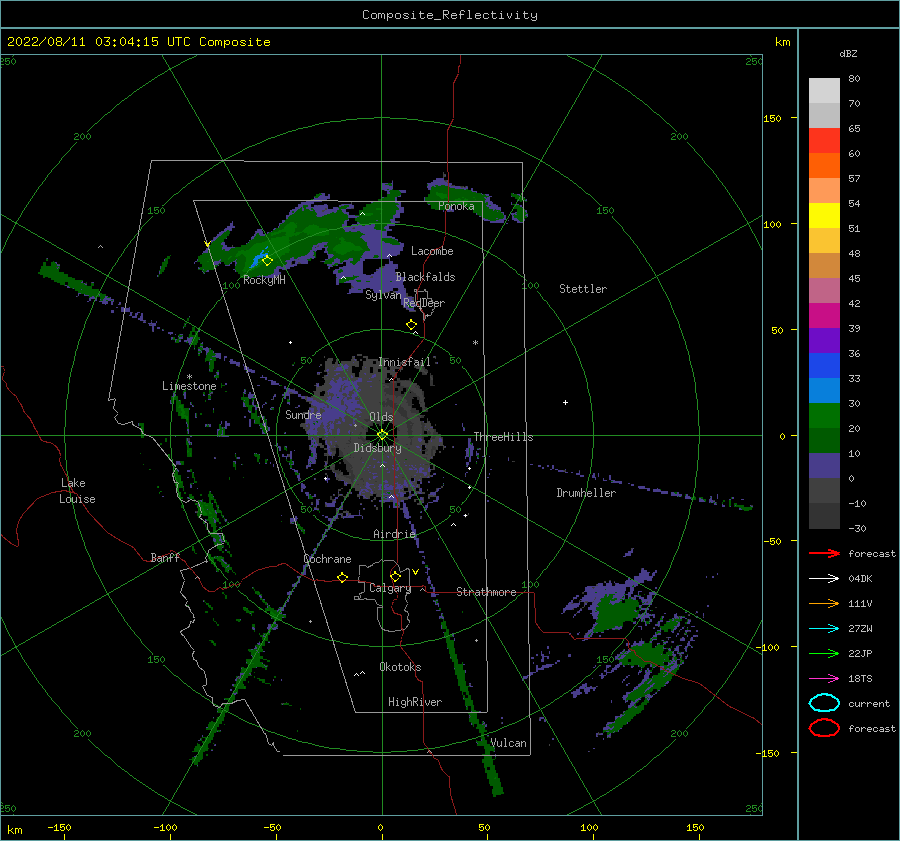
Task: Click the dBZ legend heading
Action: pyautogui.click(x=848, y=53)
